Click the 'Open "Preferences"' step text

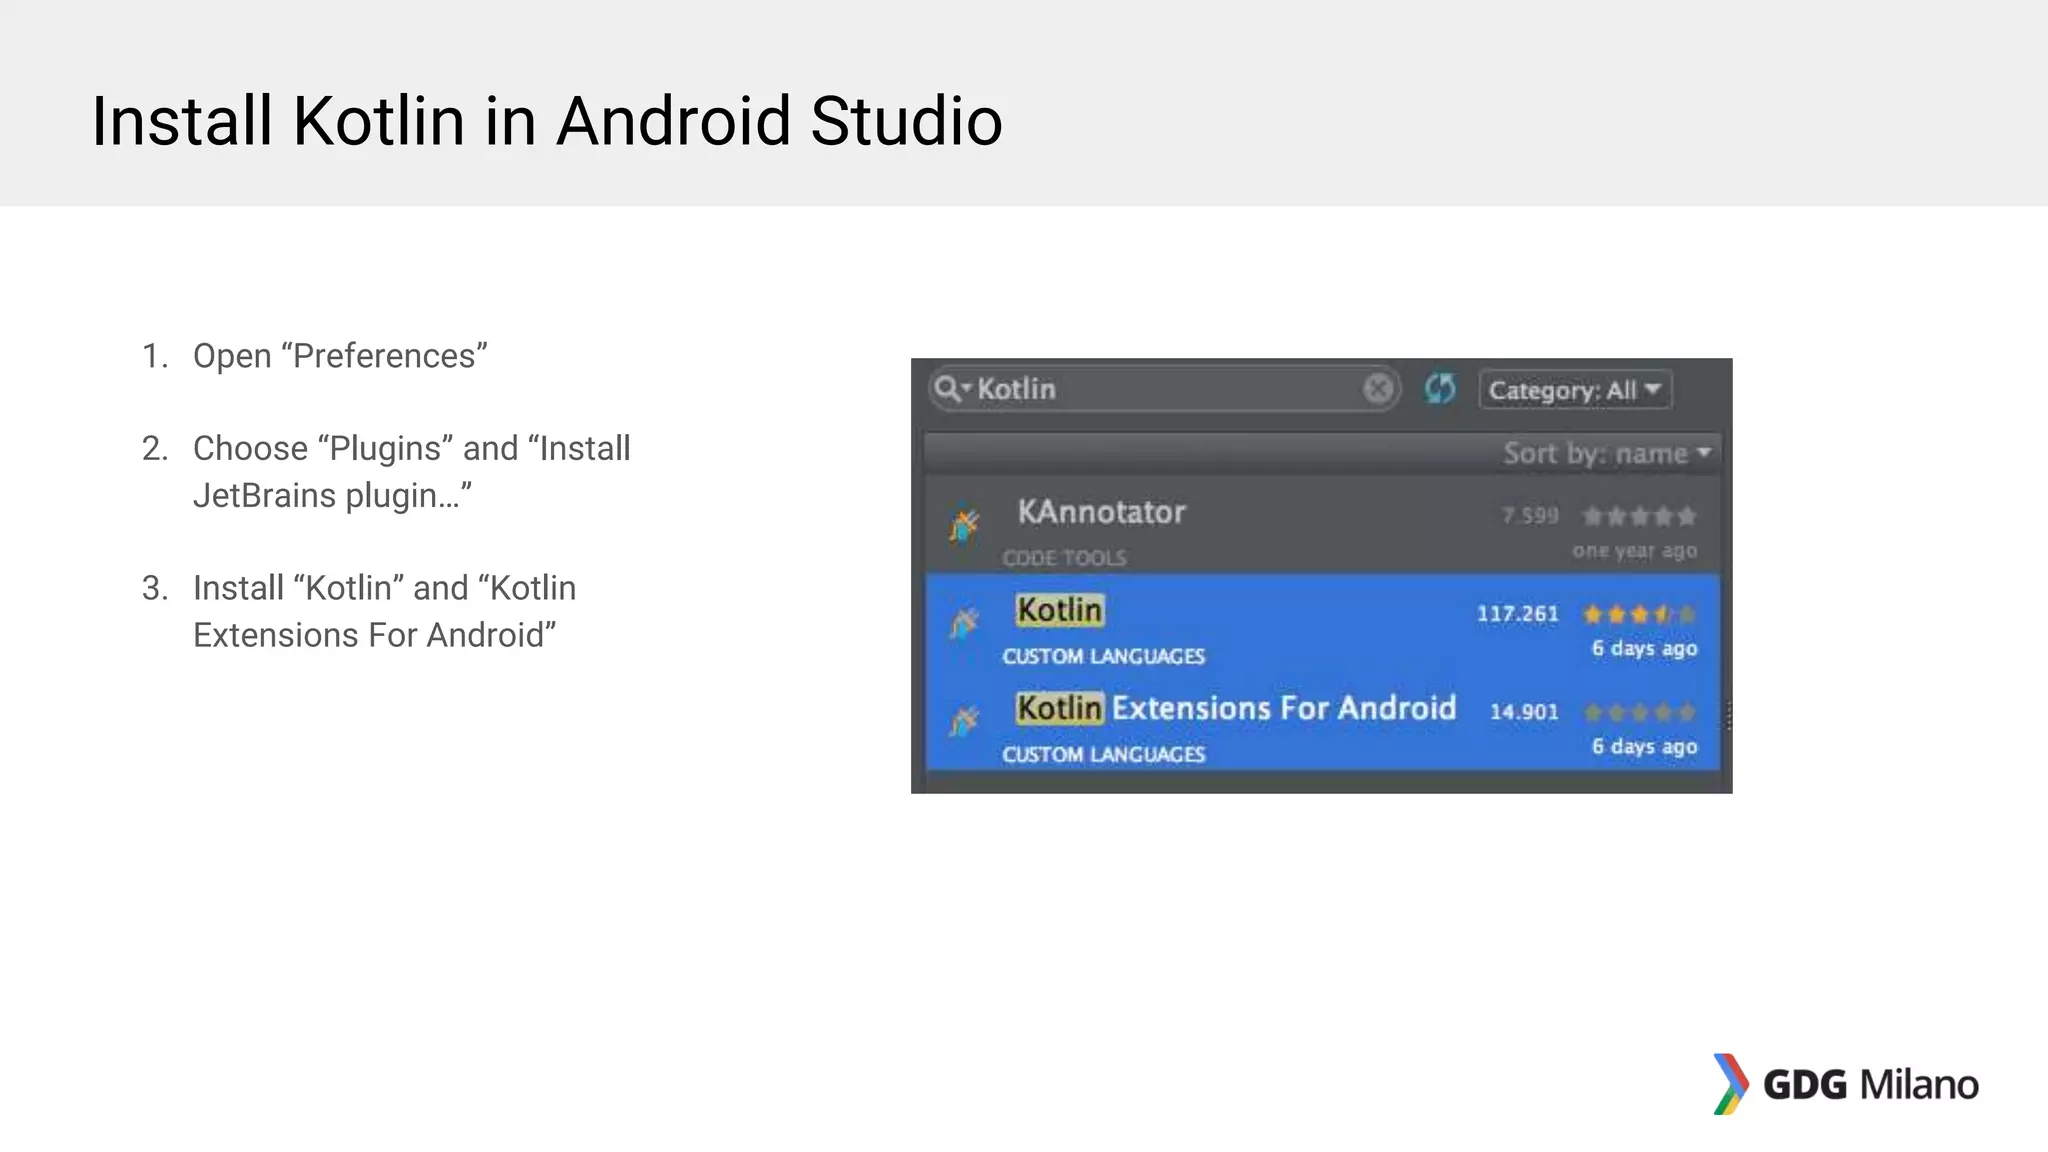340,356
